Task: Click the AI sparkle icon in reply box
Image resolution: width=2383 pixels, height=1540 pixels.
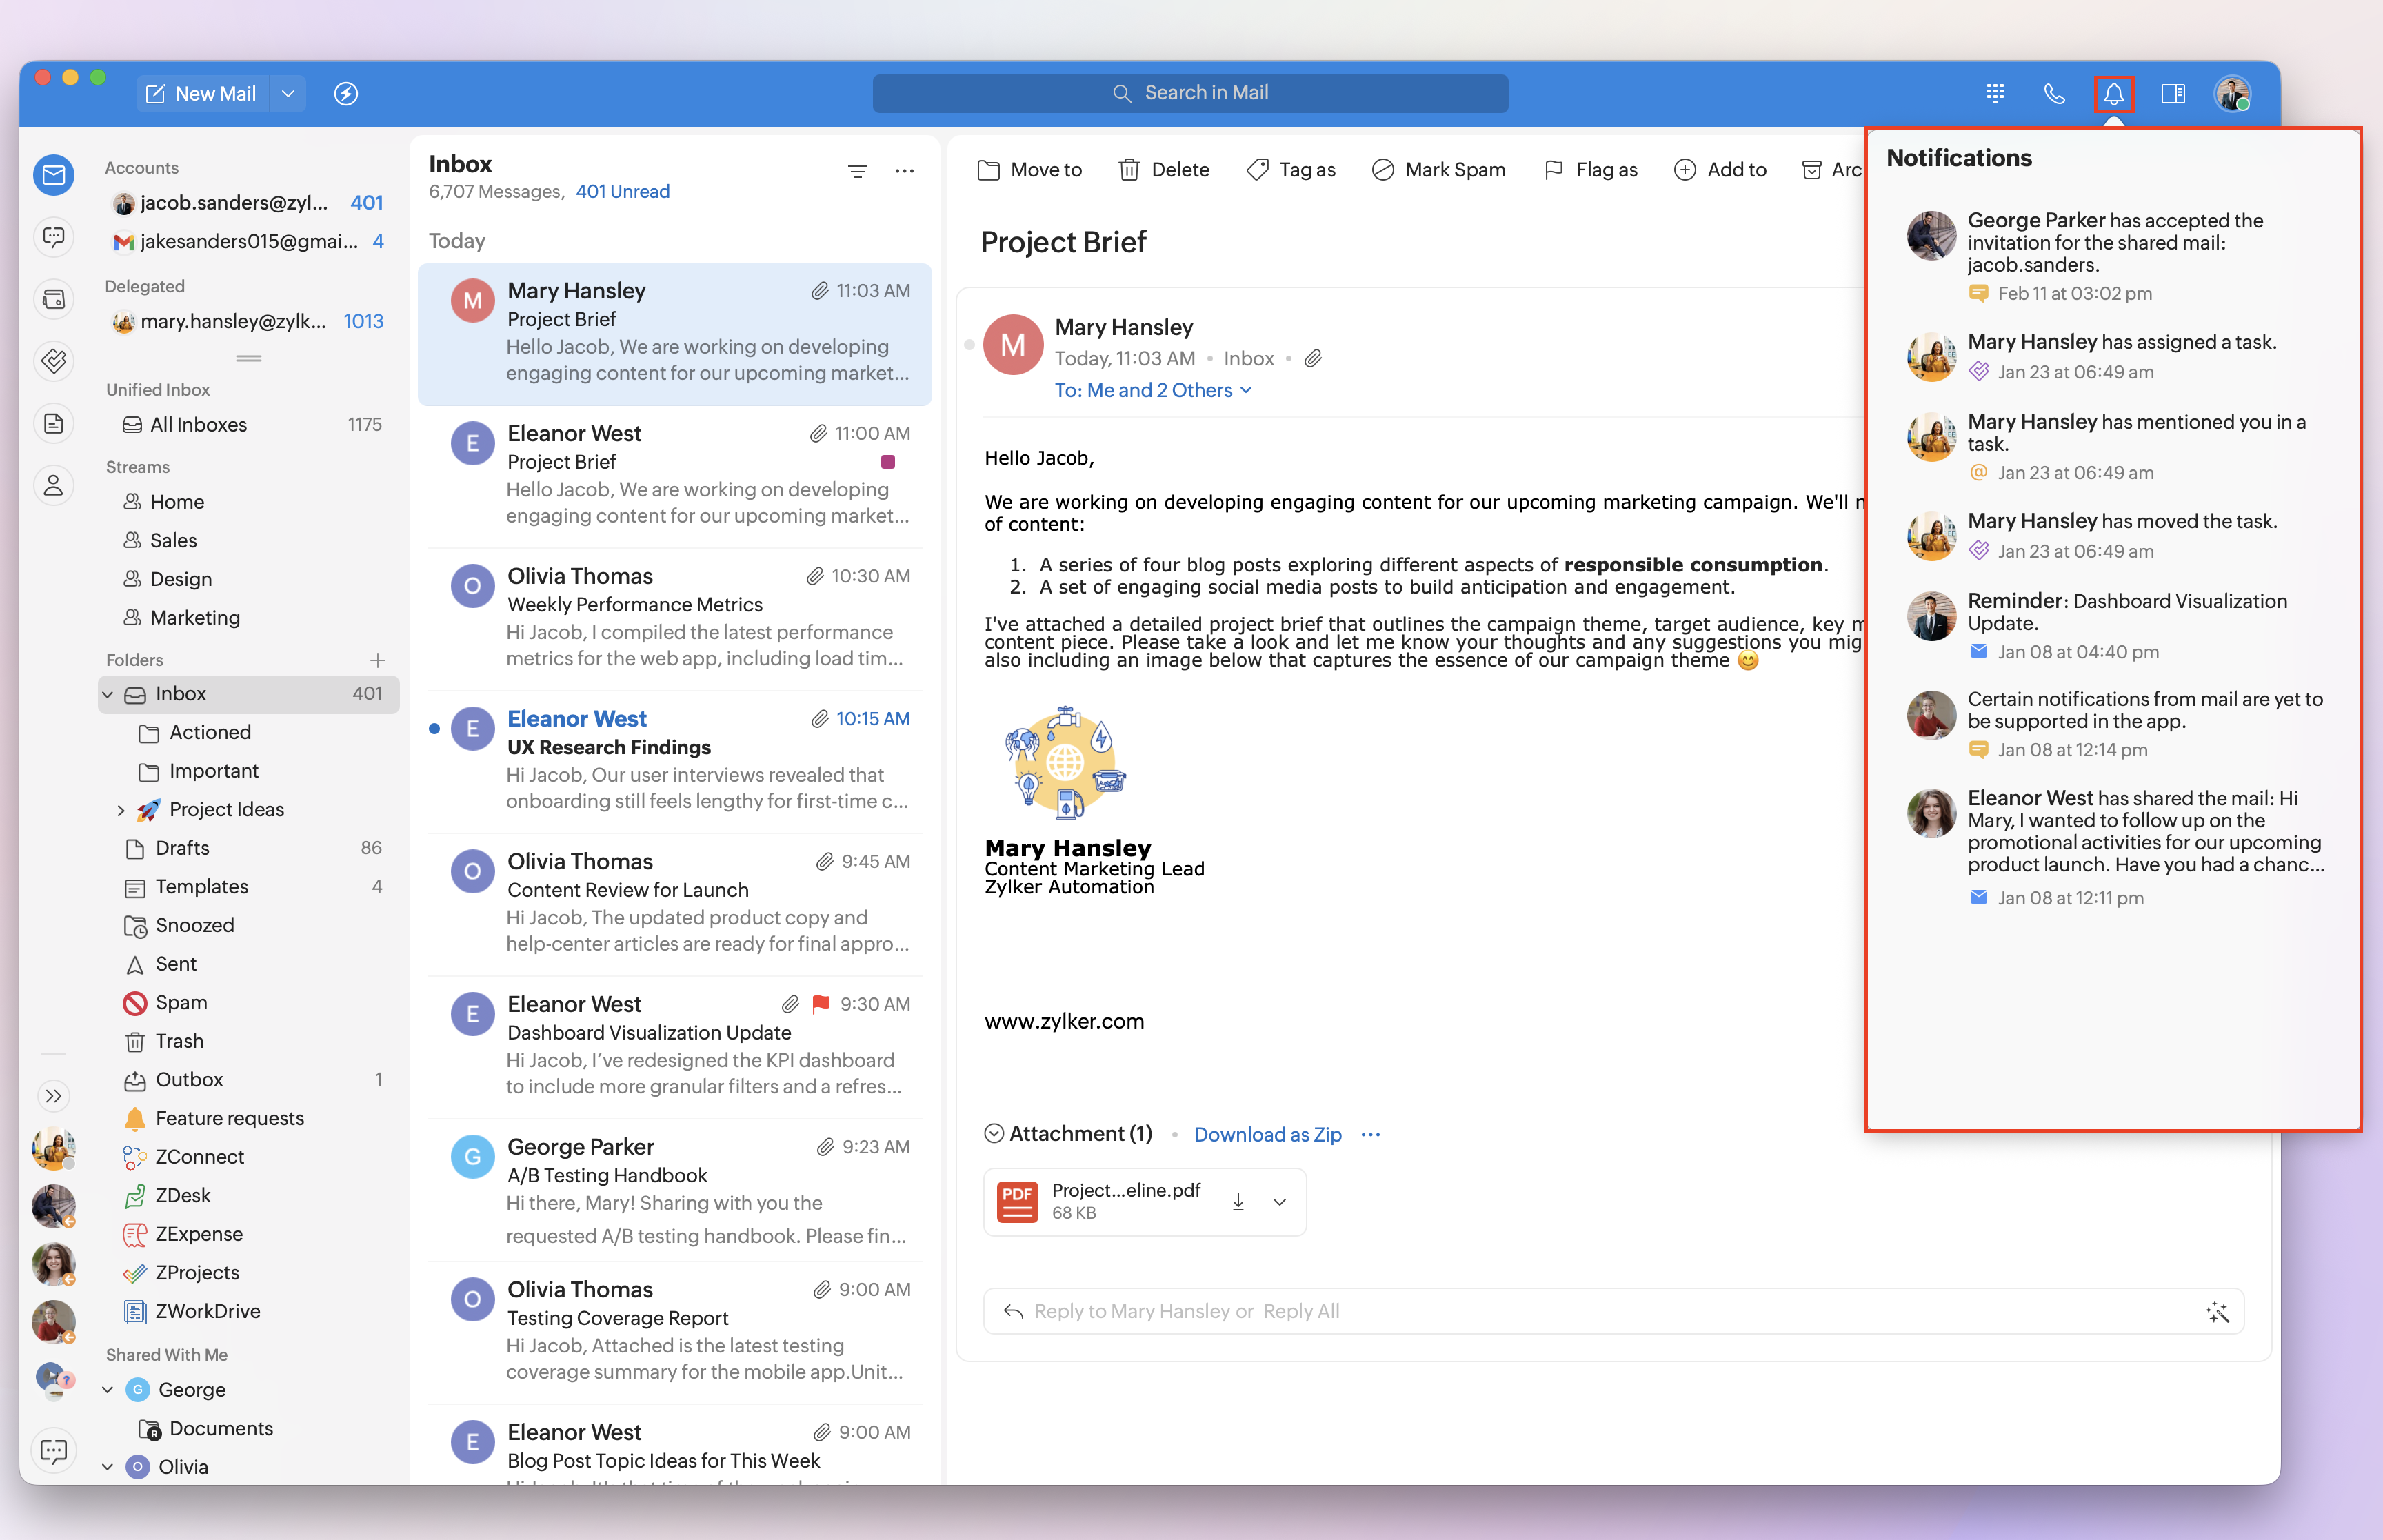Action: (x=2216, y=1312)
